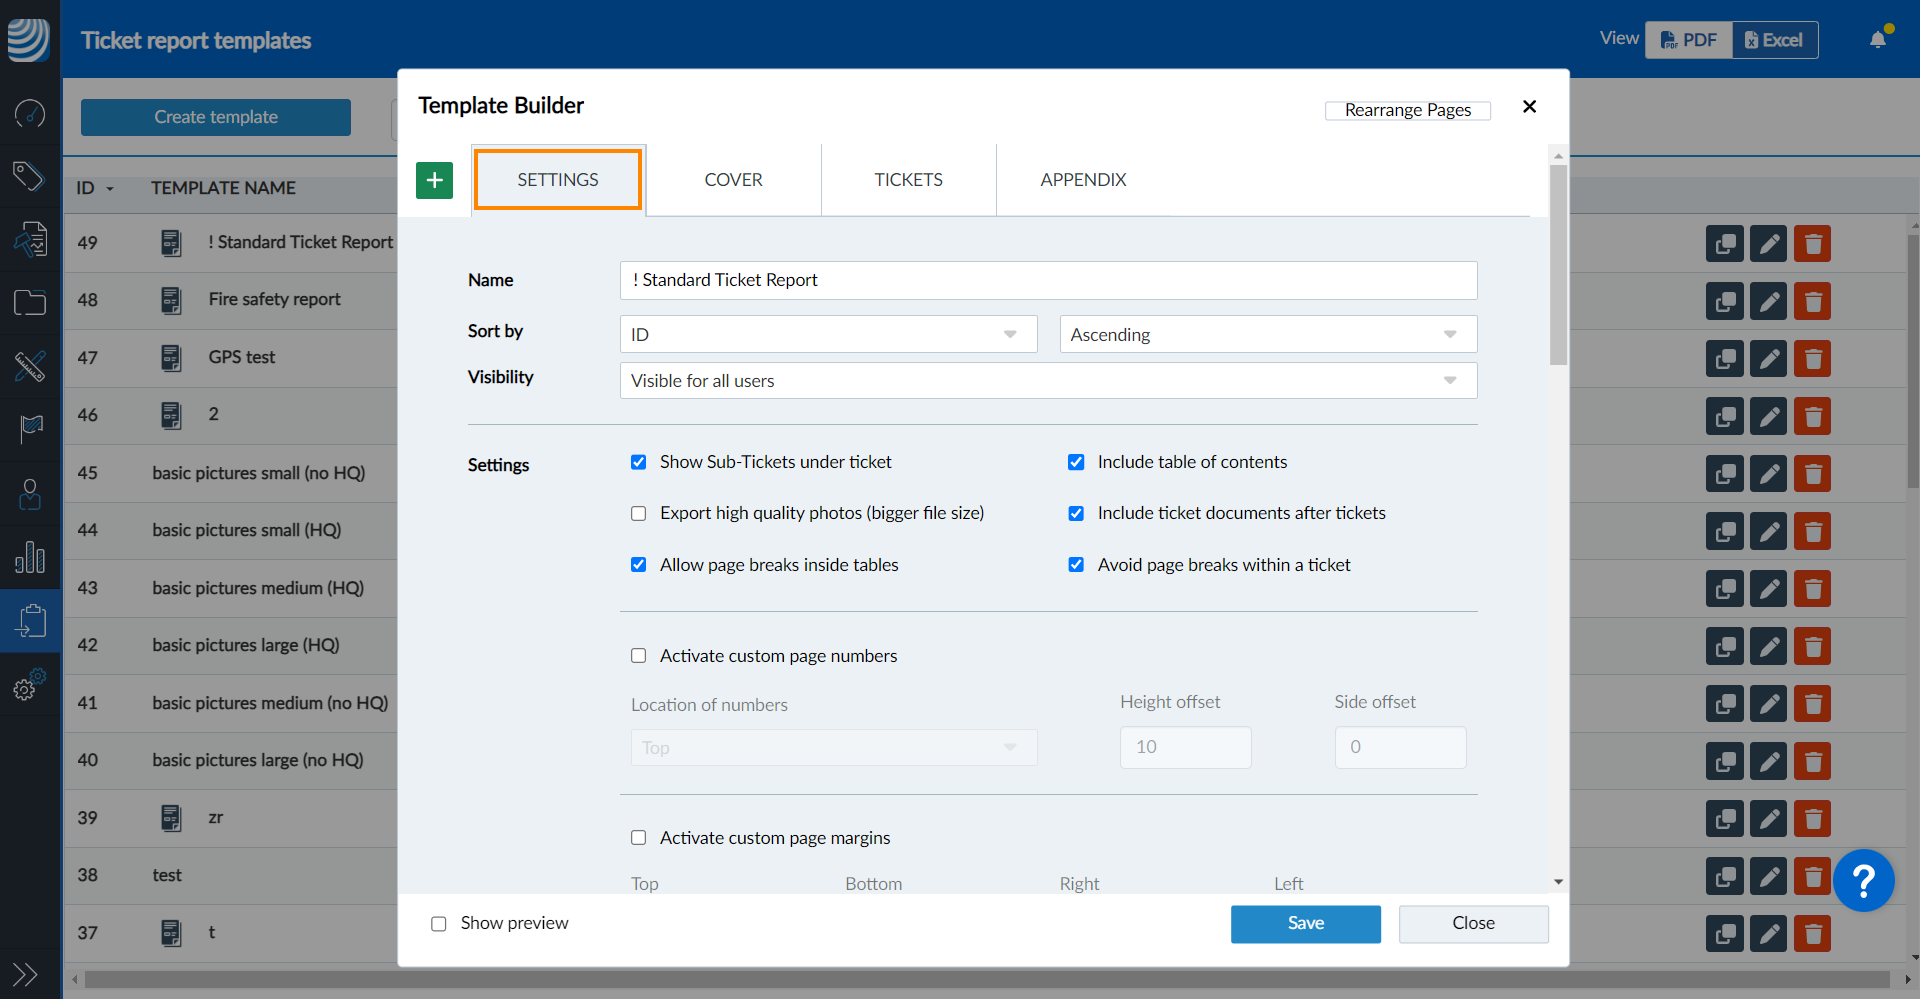Open the dashboard gauge icon in sidebar
This screenshot has width=1920, height=999.
pyautogui.click(x=30, y=113)
